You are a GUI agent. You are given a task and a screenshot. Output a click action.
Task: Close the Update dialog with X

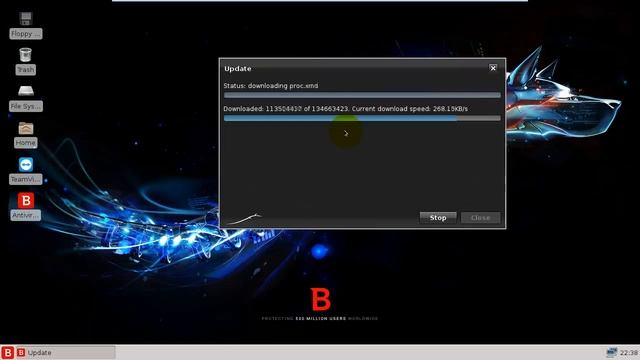click(x=493, y=68)
